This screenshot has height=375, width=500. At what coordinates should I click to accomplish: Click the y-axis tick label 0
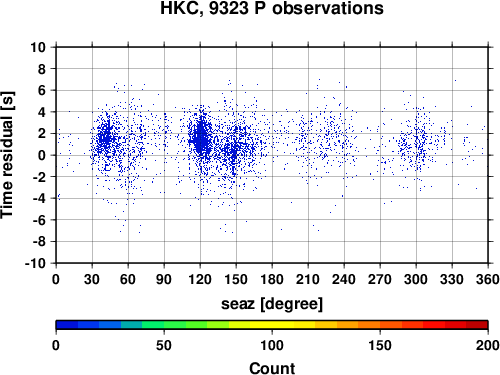click(42, 155)
